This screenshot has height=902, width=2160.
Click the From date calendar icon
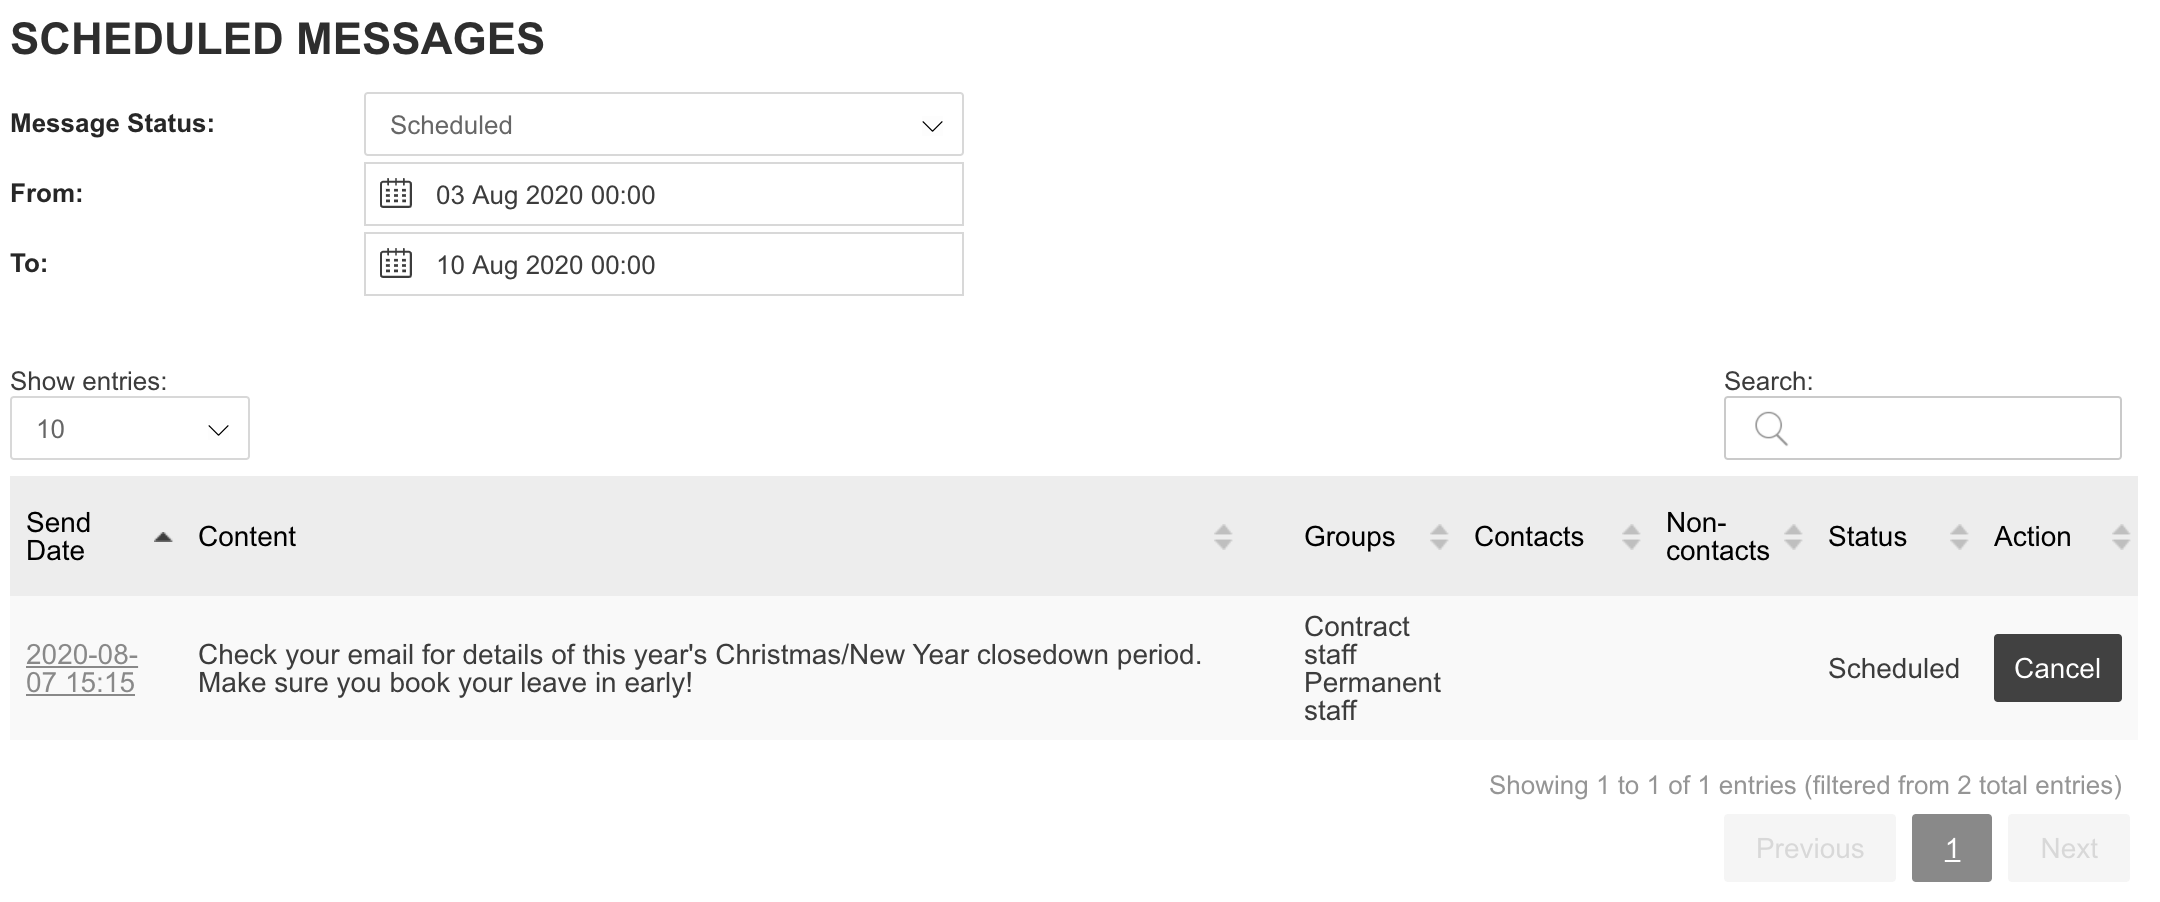(x=396, y=194)
